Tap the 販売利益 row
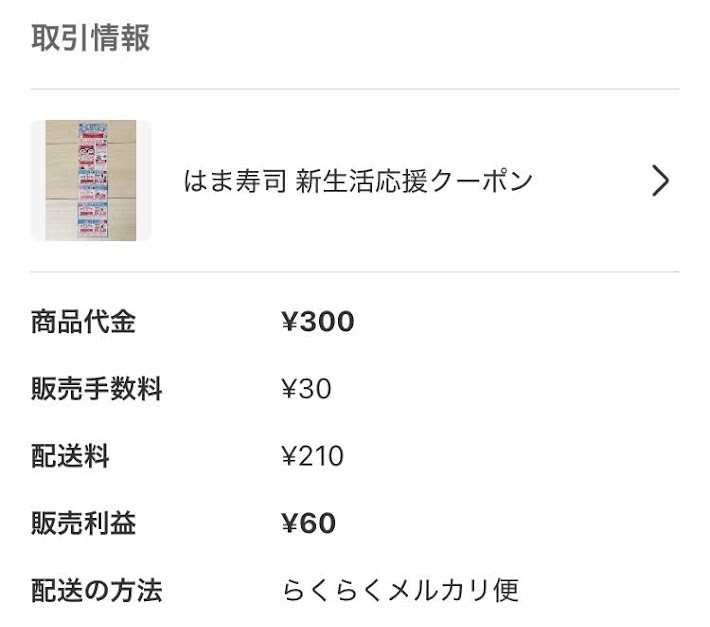This screenshot has height=627, width=710. 355,523
